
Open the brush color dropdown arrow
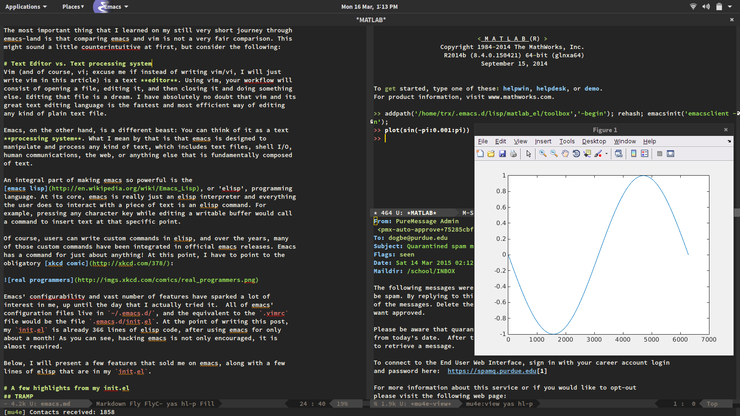tap(606, 154)
